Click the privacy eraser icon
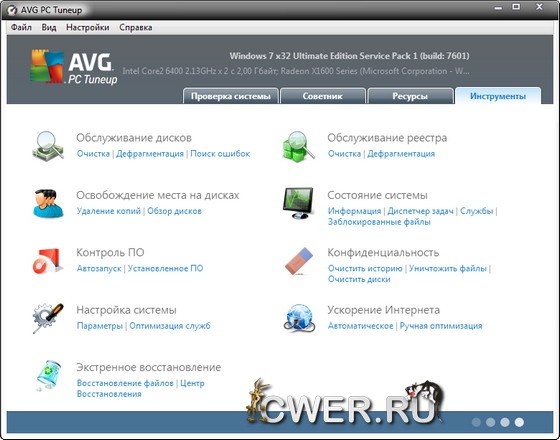560x440 pixels. 299,261
